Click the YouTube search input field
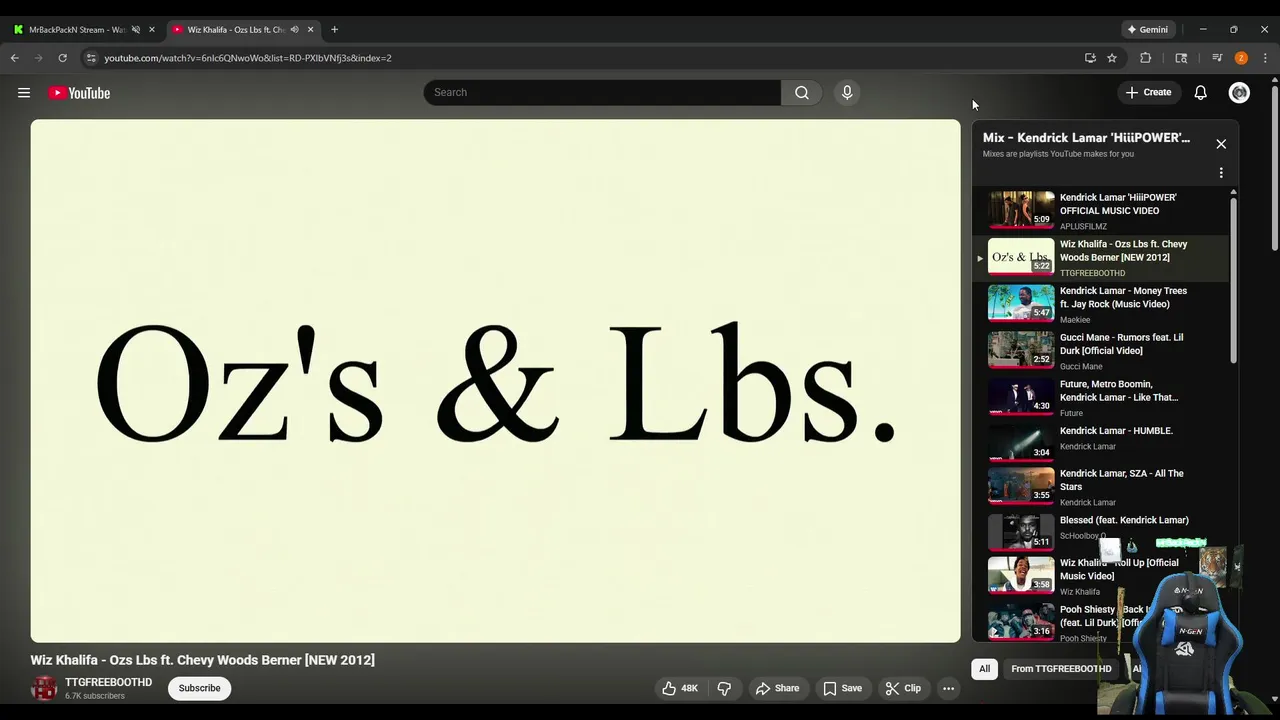Image resolution: width=1280 pixels, height=720 pixels. (602, 92)
